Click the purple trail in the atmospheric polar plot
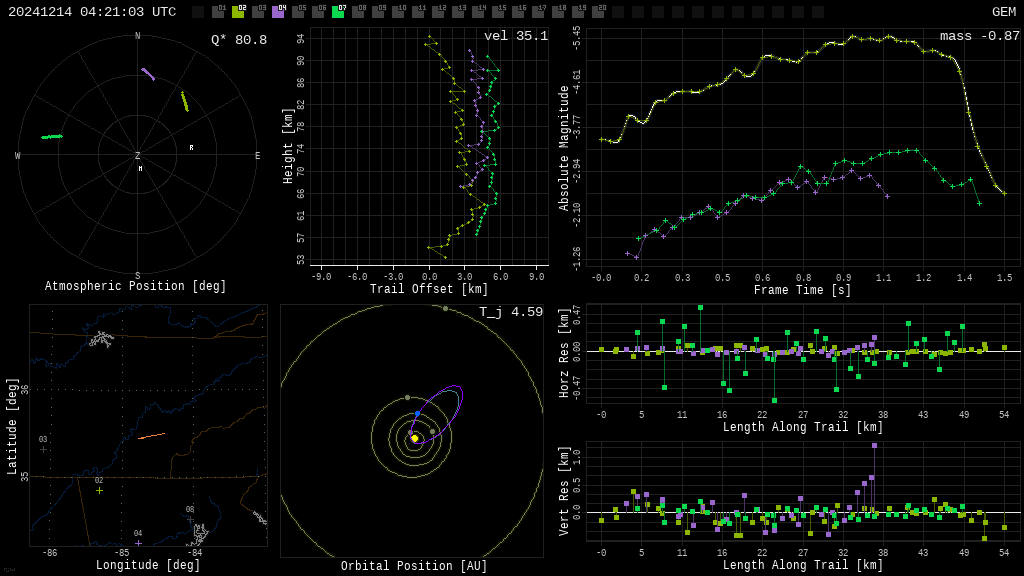 click(x=148, y=74)
